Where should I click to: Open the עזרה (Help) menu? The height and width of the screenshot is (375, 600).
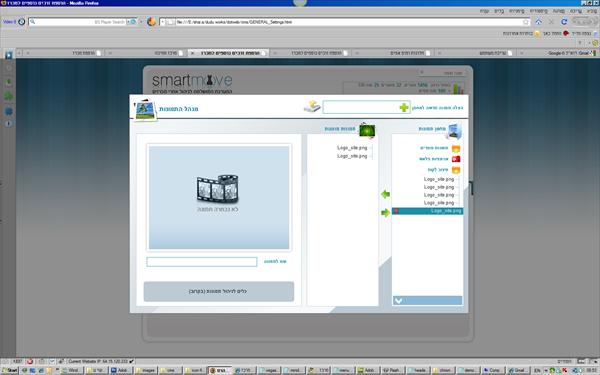click(485, 11)
